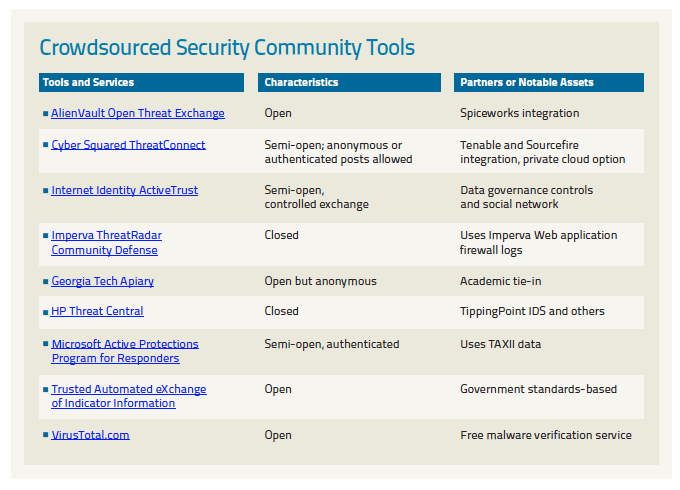Image resolution: width=680 pixels, height=490 pixels.
Task: Open Microsoft Active Protections Program for Responders link
Action: coord(125,351)
